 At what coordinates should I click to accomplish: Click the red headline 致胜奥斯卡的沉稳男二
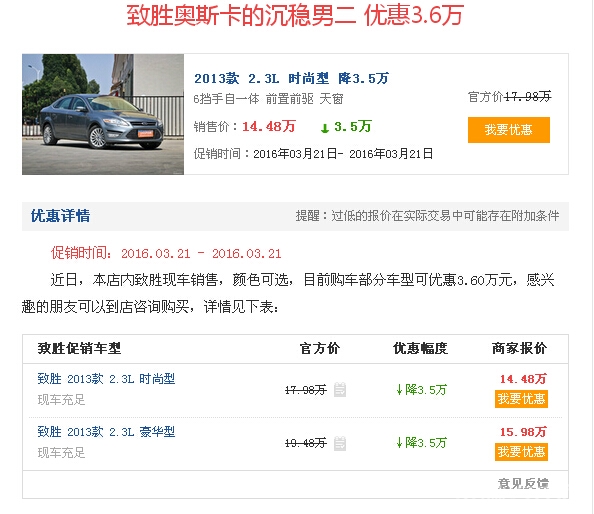click(241, 16)
